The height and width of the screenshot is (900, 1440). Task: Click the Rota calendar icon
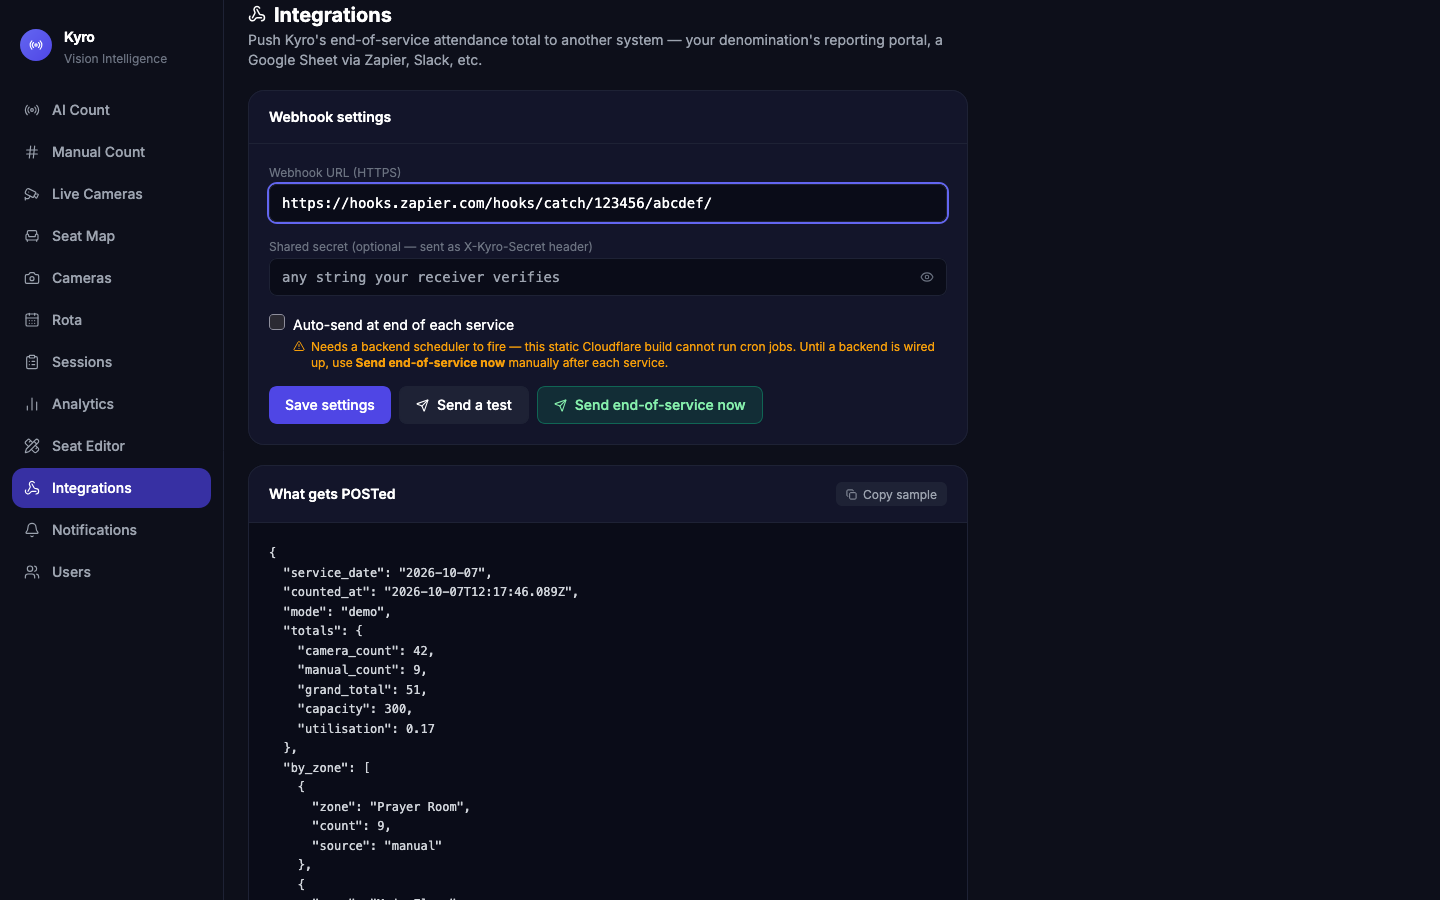(32, 320)
